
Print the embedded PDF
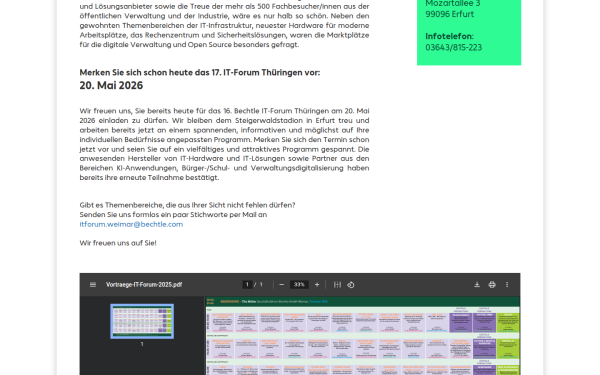[492, 285]
